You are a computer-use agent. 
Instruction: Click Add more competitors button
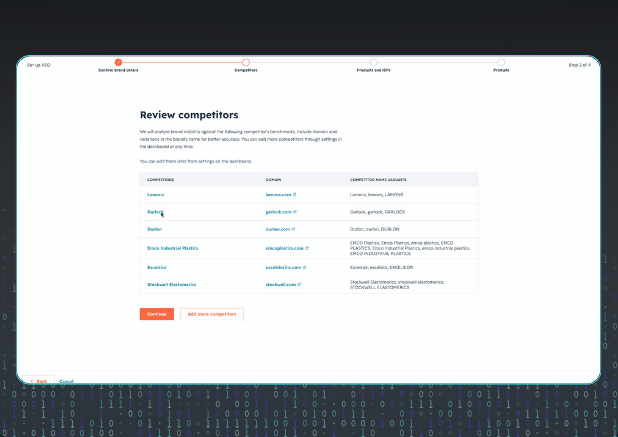212,314
